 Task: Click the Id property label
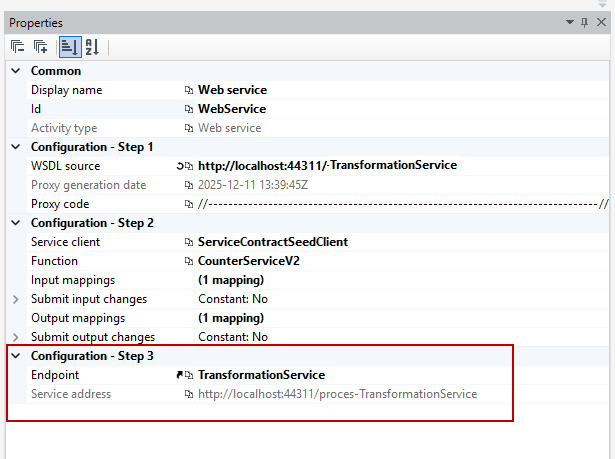pyautogui.click(x=36, y=109)
